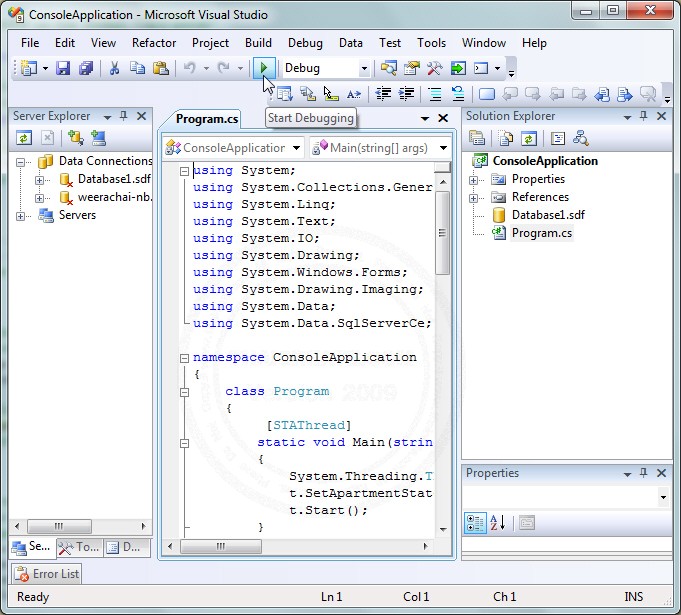Image resolution: width=681 pixels, height=615 pixels.
Task: Refresh the Server Explorer tree
Action: point(24,138)
